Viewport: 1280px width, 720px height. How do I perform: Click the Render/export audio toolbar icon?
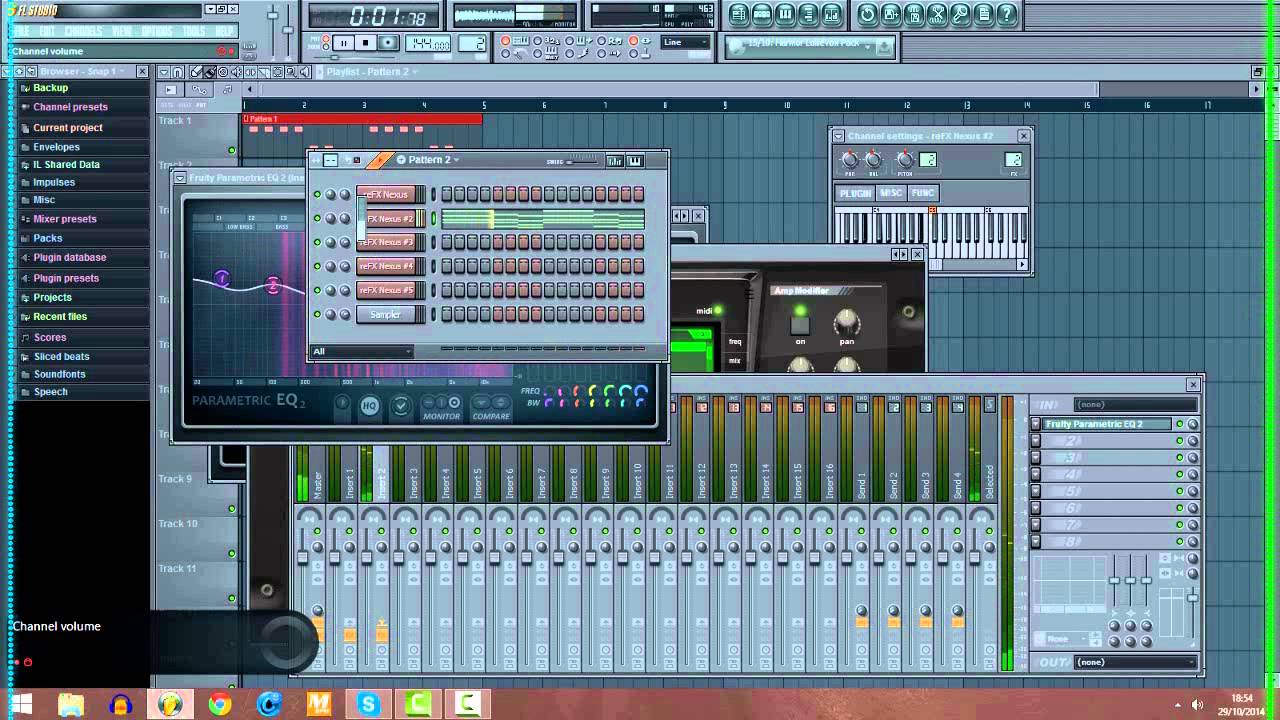(x=913, y=14)
